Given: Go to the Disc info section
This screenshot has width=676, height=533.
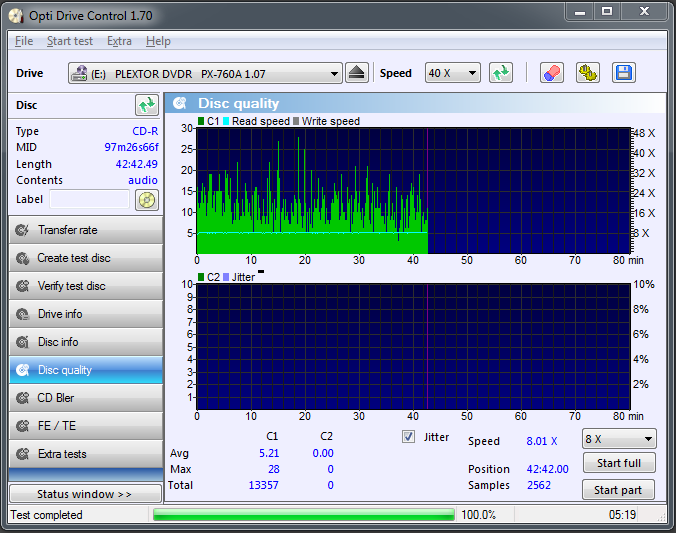Looking at the screenshot, I should pos(86,342).
